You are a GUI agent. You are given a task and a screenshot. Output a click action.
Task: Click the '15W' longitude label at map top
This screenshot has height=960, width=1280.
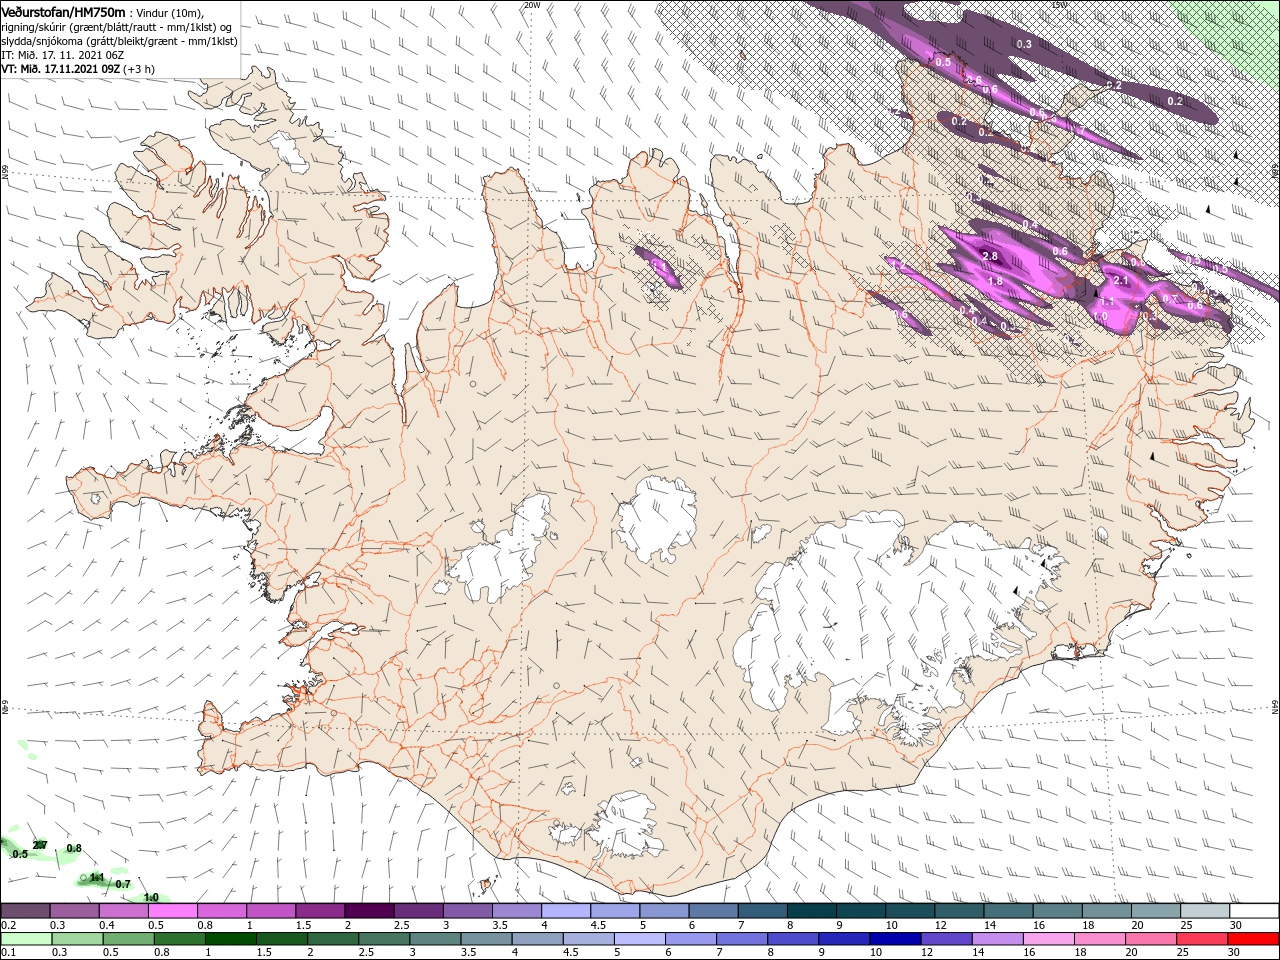pyautogui.click(x=1059, y=5)
